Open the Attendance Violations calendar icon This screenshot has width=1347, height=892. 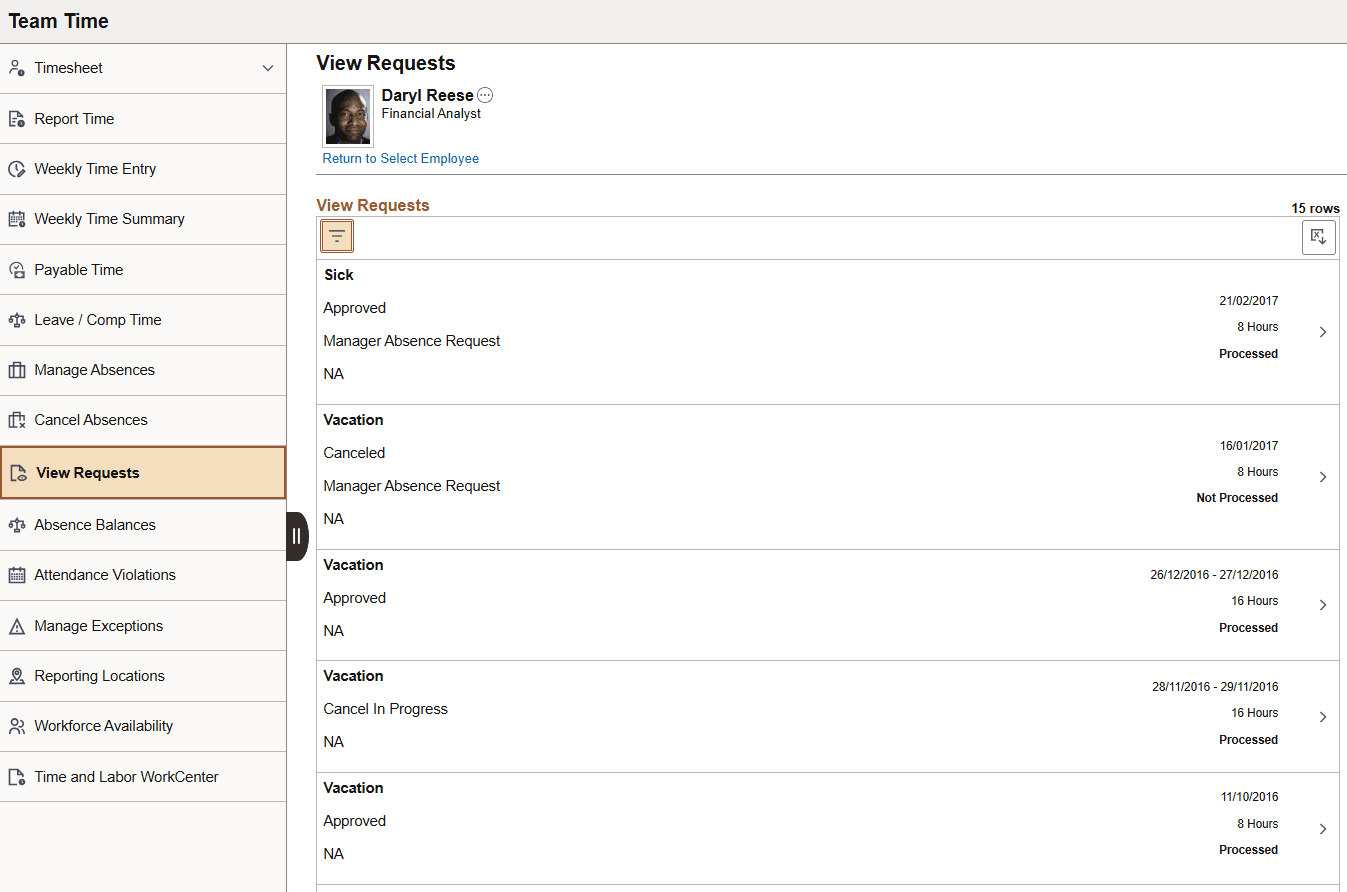17,575
